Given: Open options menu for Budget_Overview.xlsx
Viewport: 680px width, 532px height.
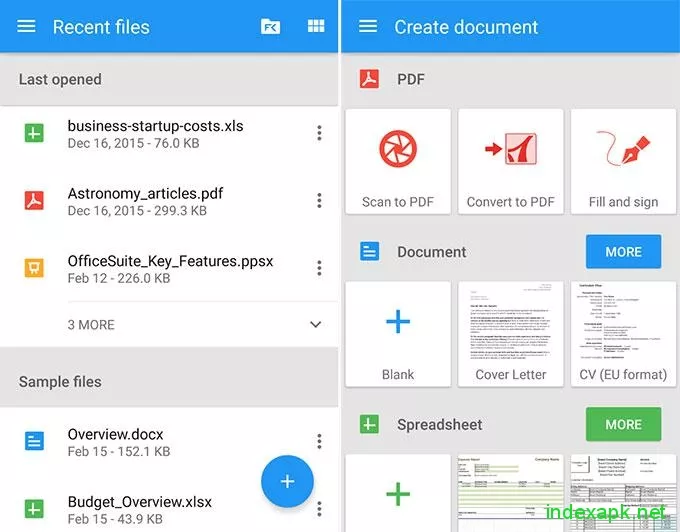Looking at the screenshot, I should [319, 509].
